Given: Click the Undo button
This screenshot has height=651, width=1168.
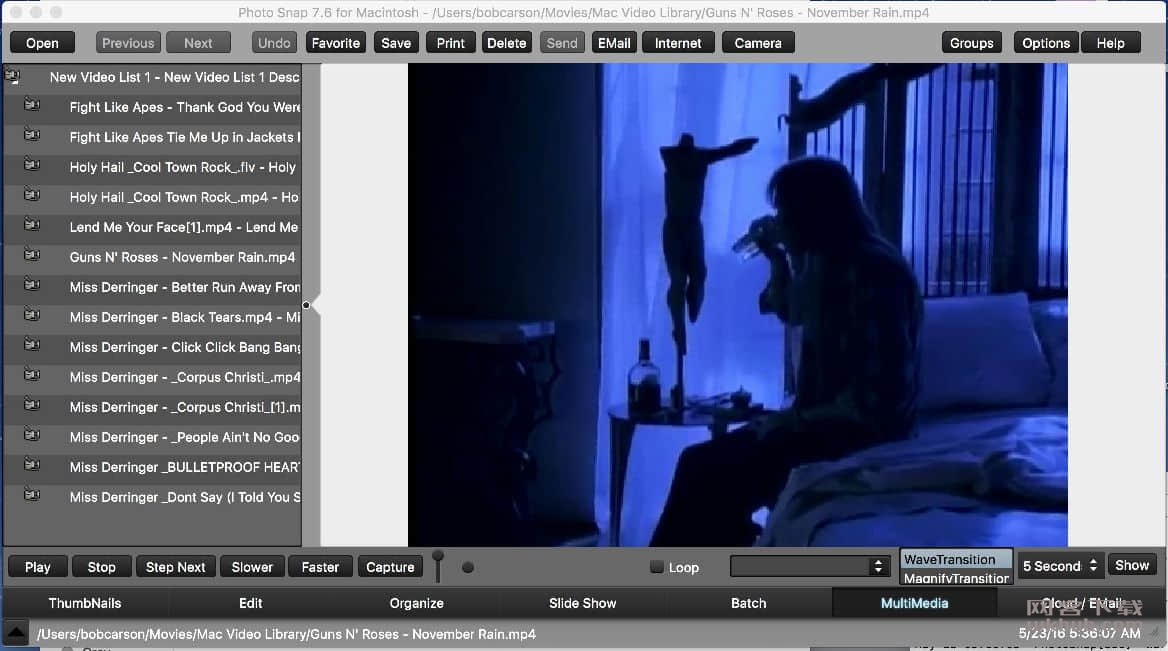Looking at the screenshot, I should [274, 43].
